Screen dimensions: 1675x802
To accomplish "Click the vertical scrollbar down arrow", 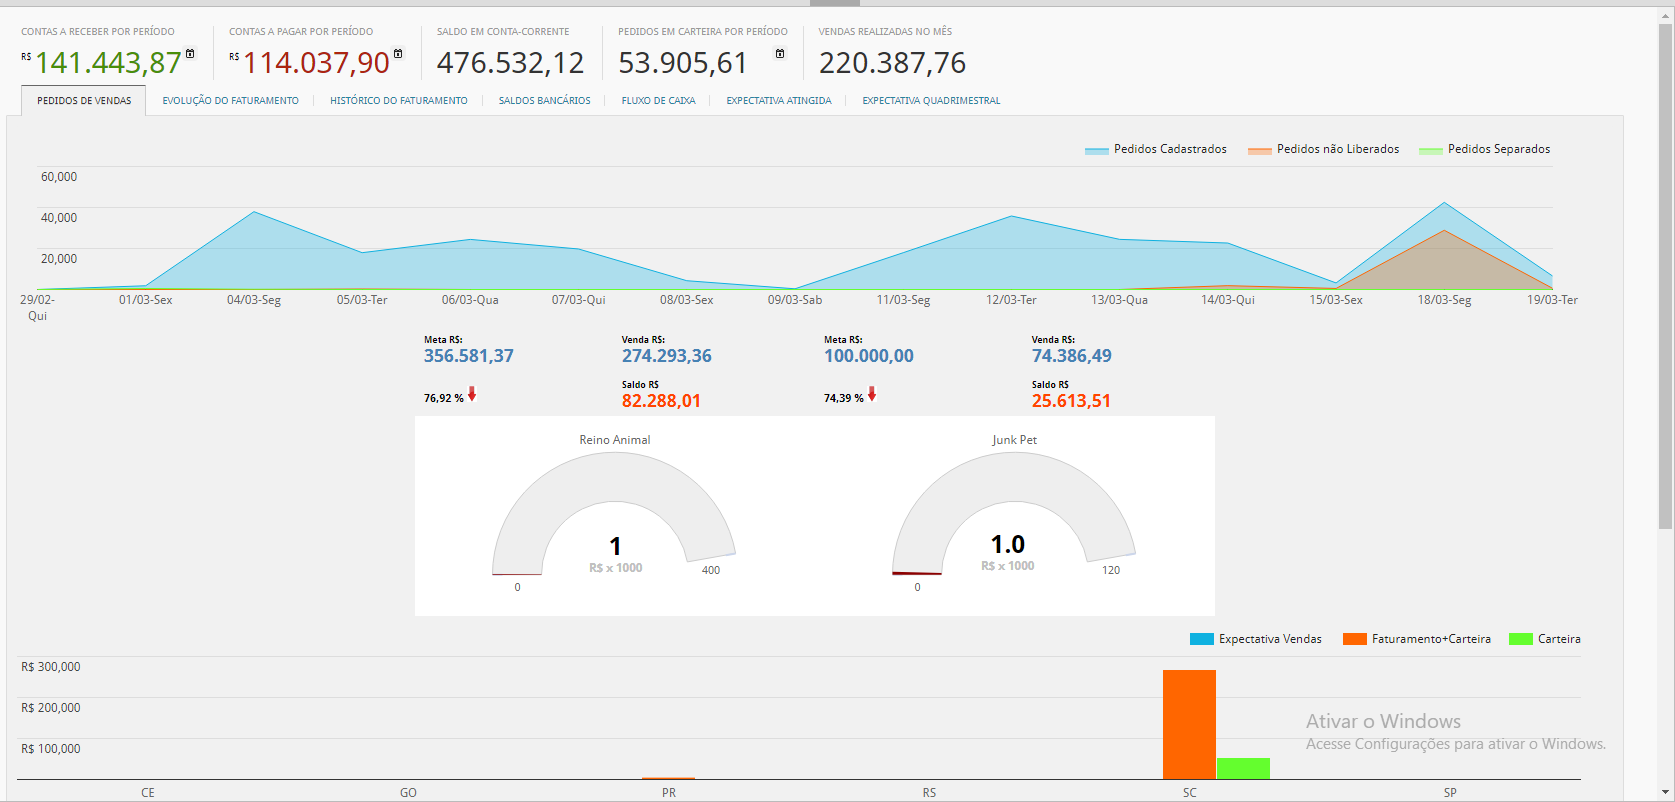I will pos(1665,793).
